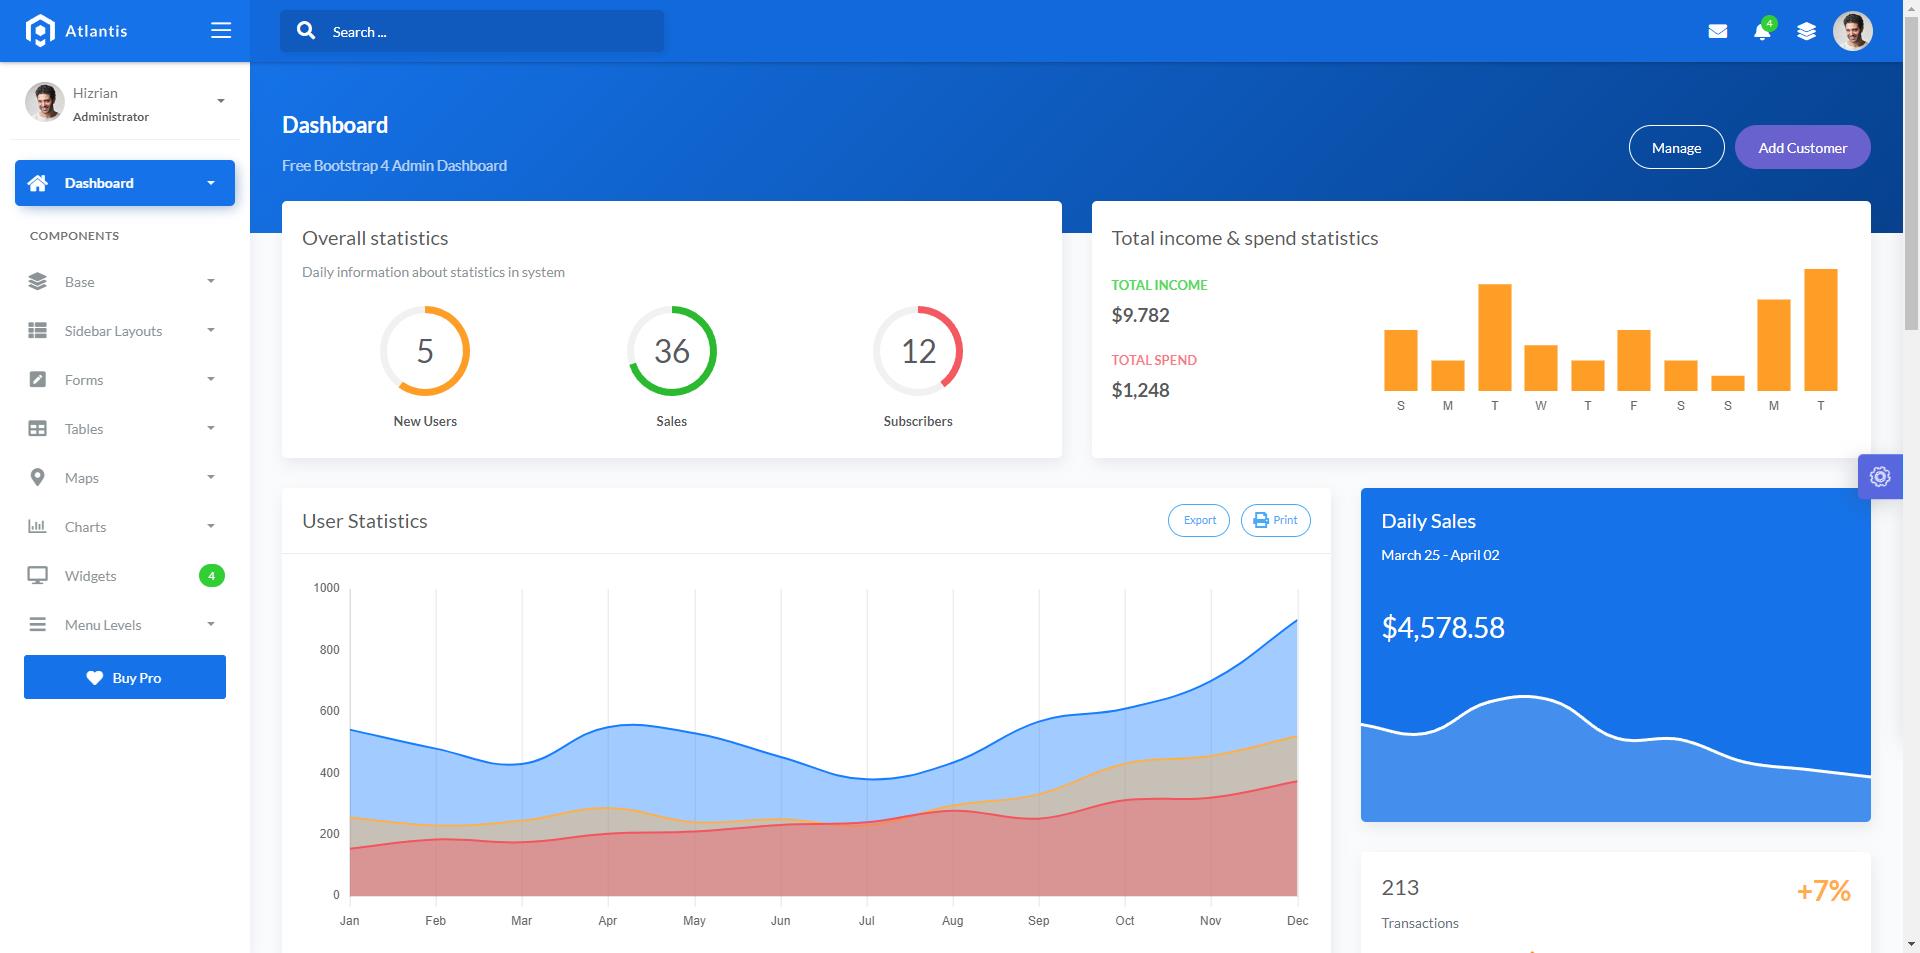This screenshot has width=1920, height=953.
Task: Click the Atlantis brand name link
Action: point(96,31)
